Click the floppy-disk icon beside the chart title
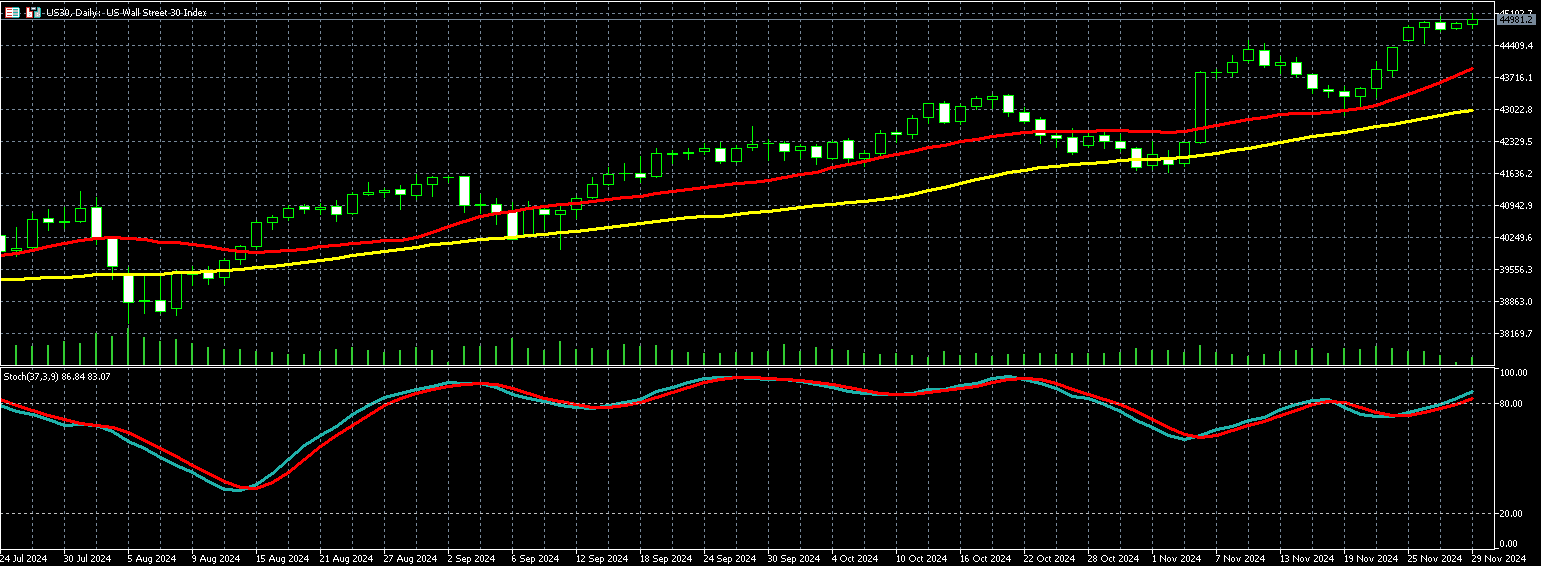This screenshot has height=566, width=1541. tap(33, 12)
